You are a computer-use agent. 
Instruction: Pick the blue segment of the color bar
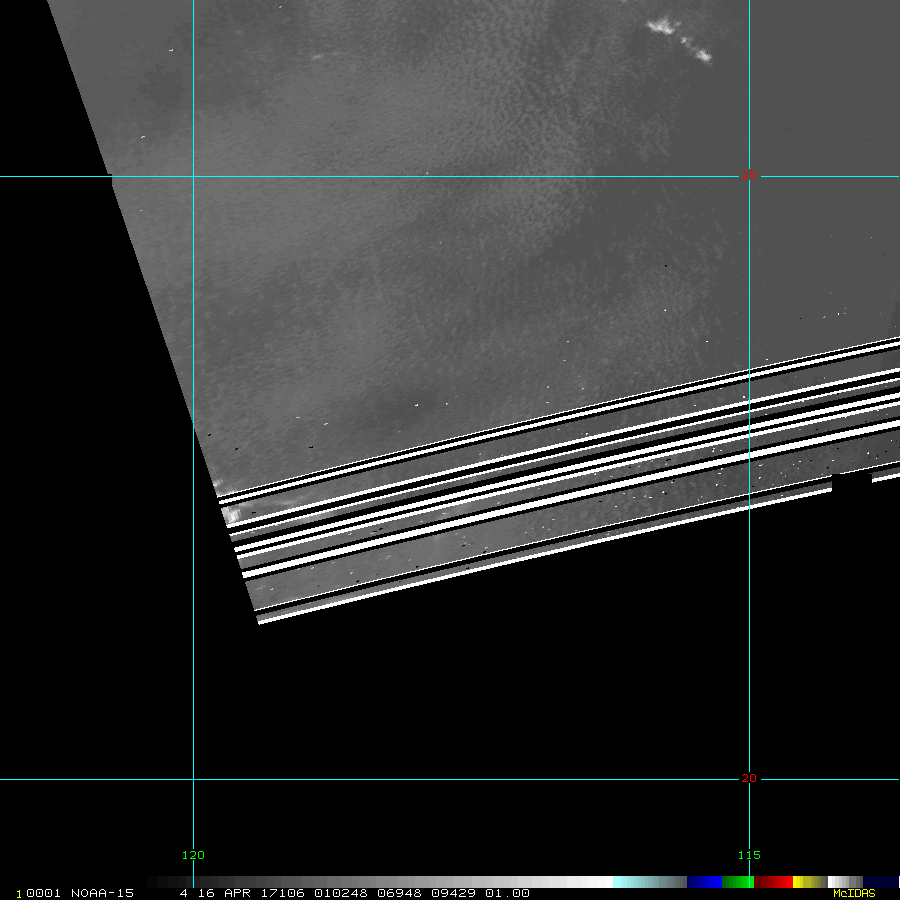click(704, 882)
